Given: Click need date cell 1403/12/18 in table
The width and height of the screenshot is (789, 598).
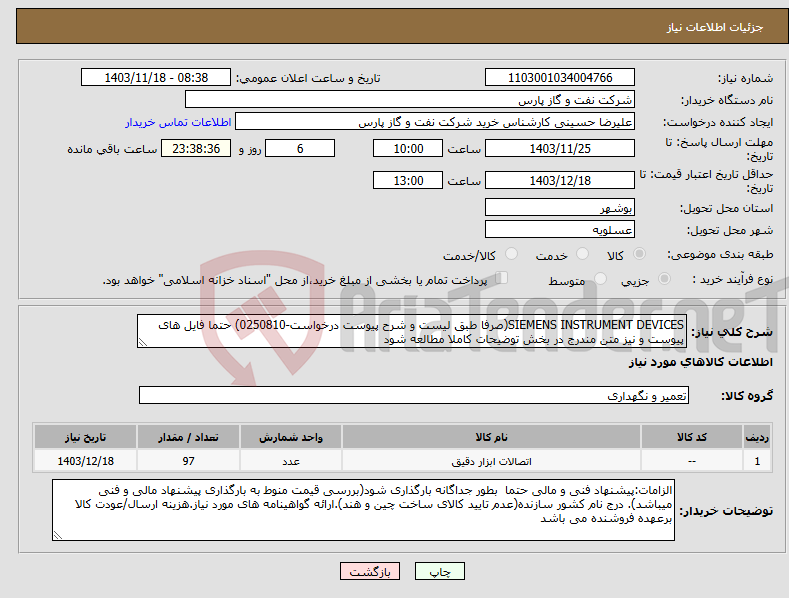Looking at the screenshot, I should coord(85,461).
